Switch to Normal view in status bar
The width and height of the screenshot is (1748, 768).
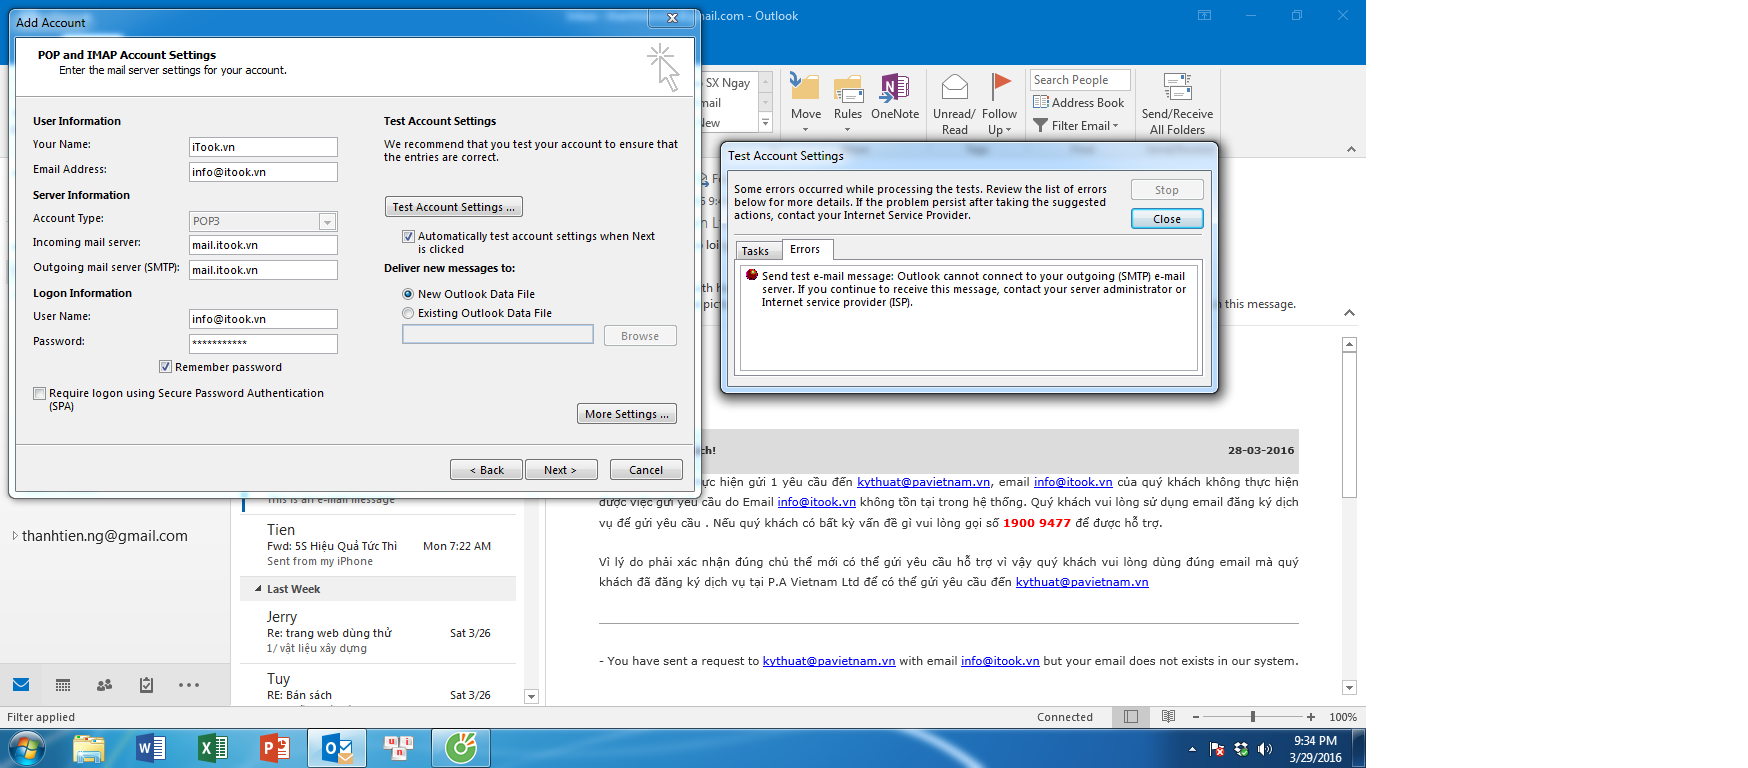[x=1131, y=717]
